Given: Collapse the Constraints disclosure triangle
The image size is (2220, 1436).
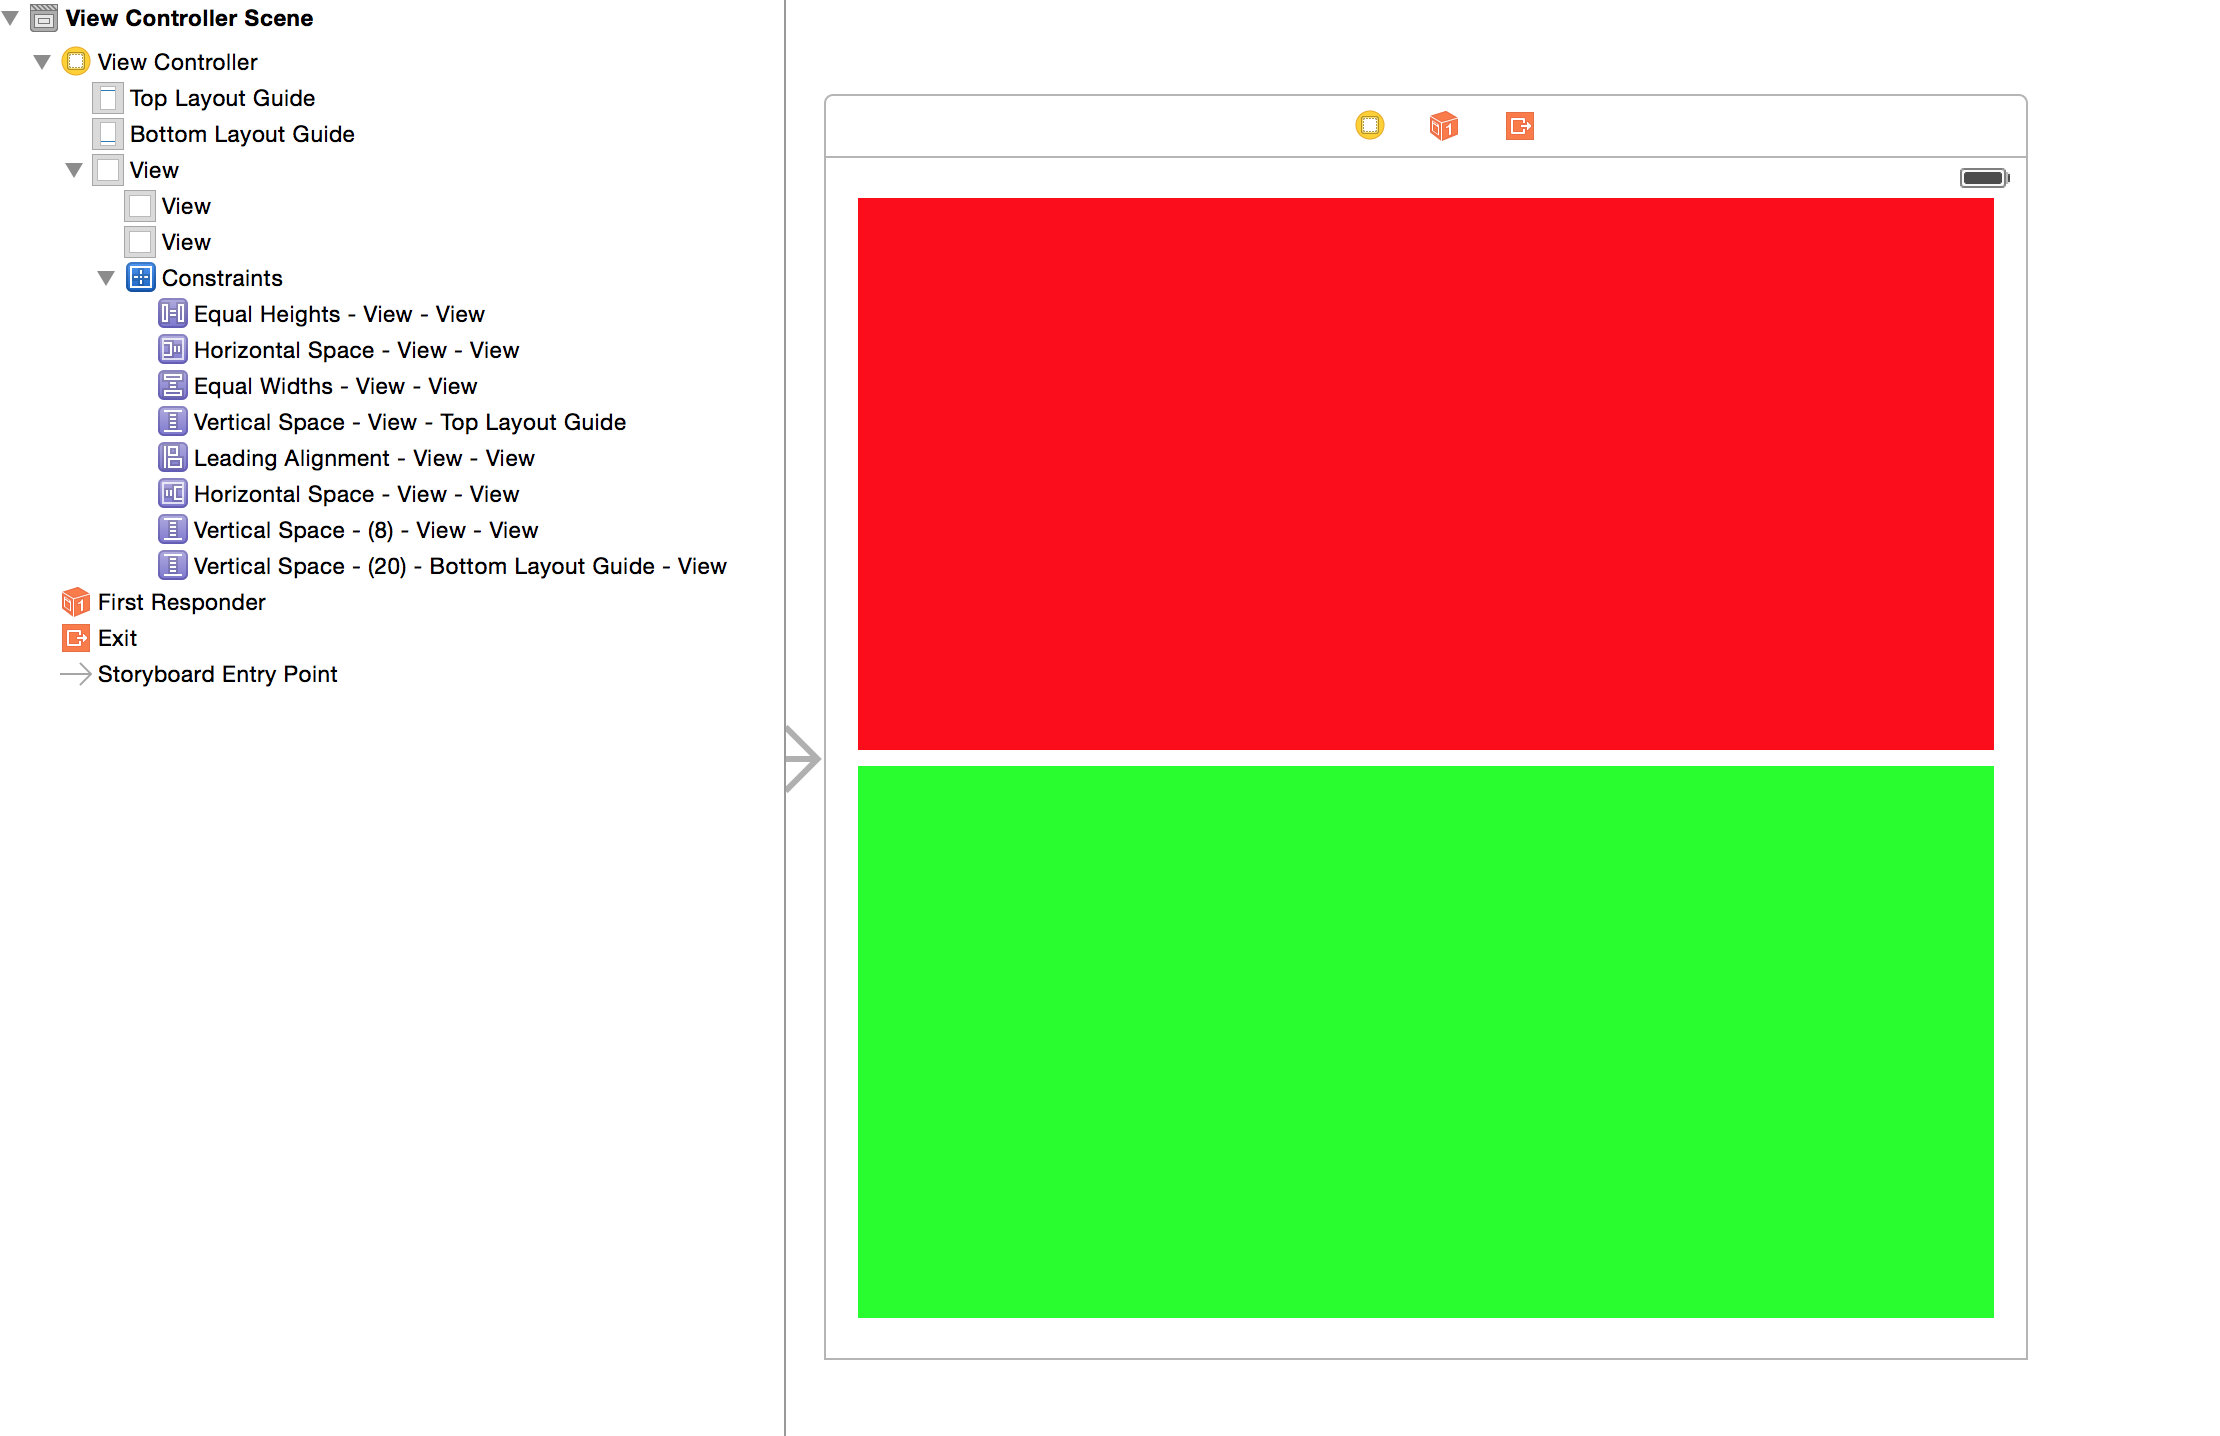Looking at the screenshot, I should tap(106, 278).
